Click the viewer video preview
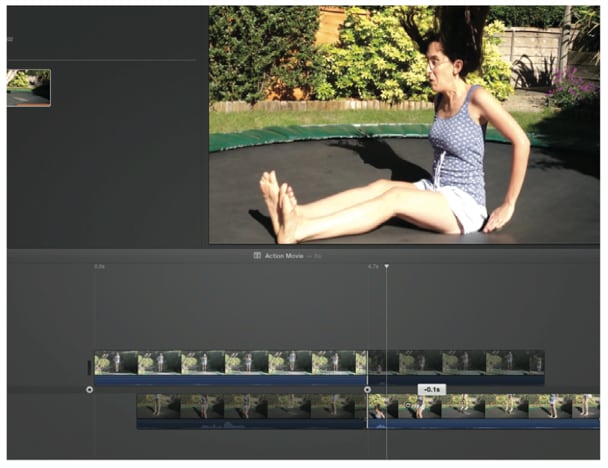Image resolution: width=608 pixels, height=468 pixels. coord(404,125)
